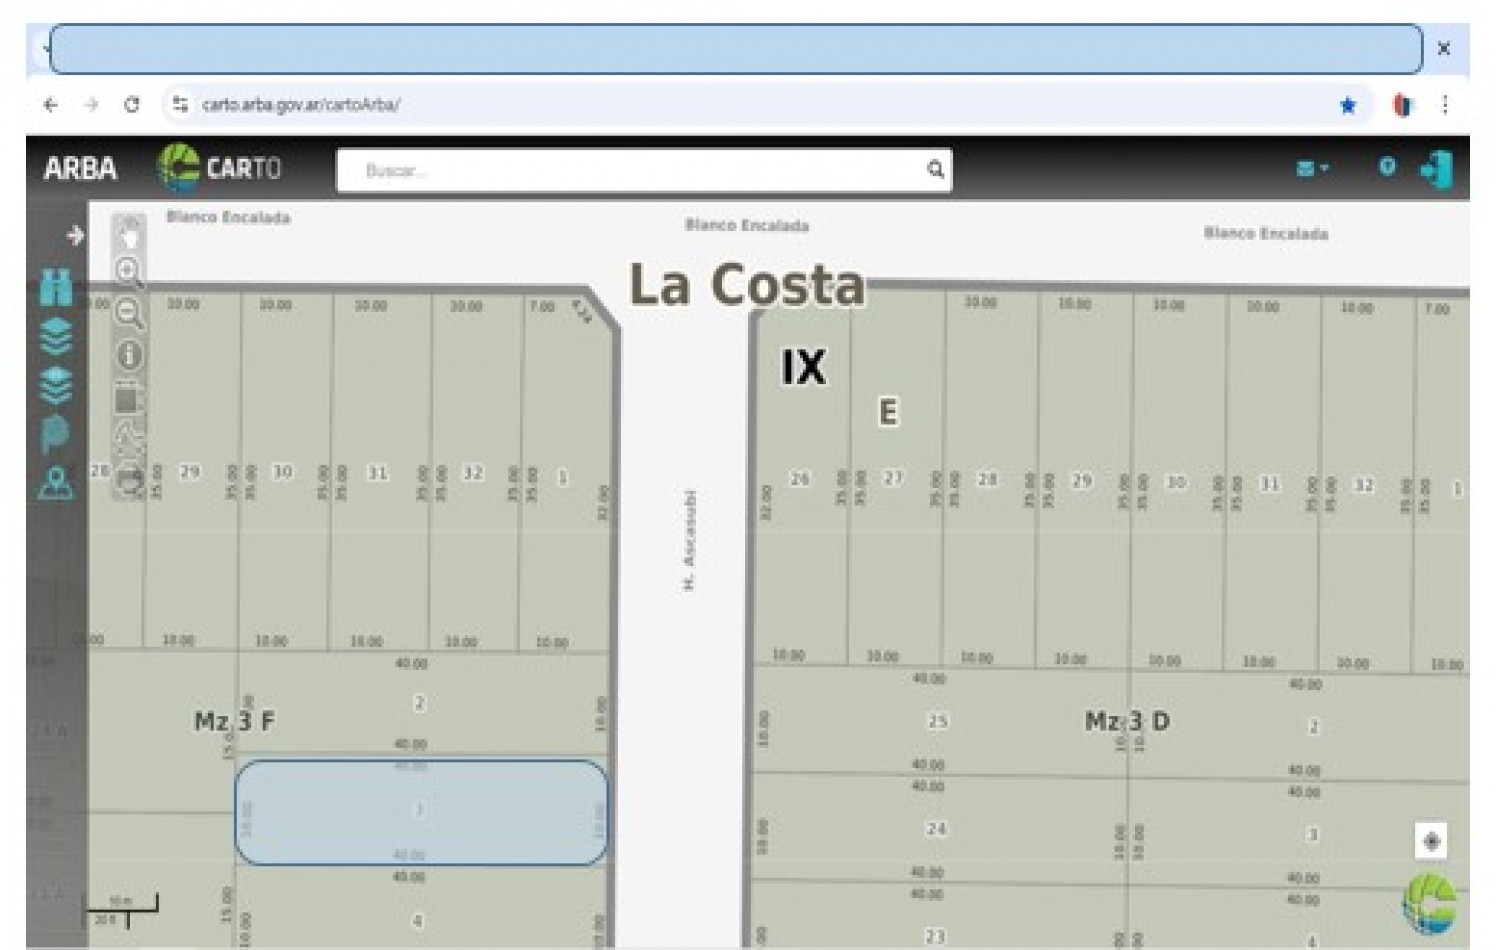
Task: Open the lower layers stack panel
Action: pos(56,385)
